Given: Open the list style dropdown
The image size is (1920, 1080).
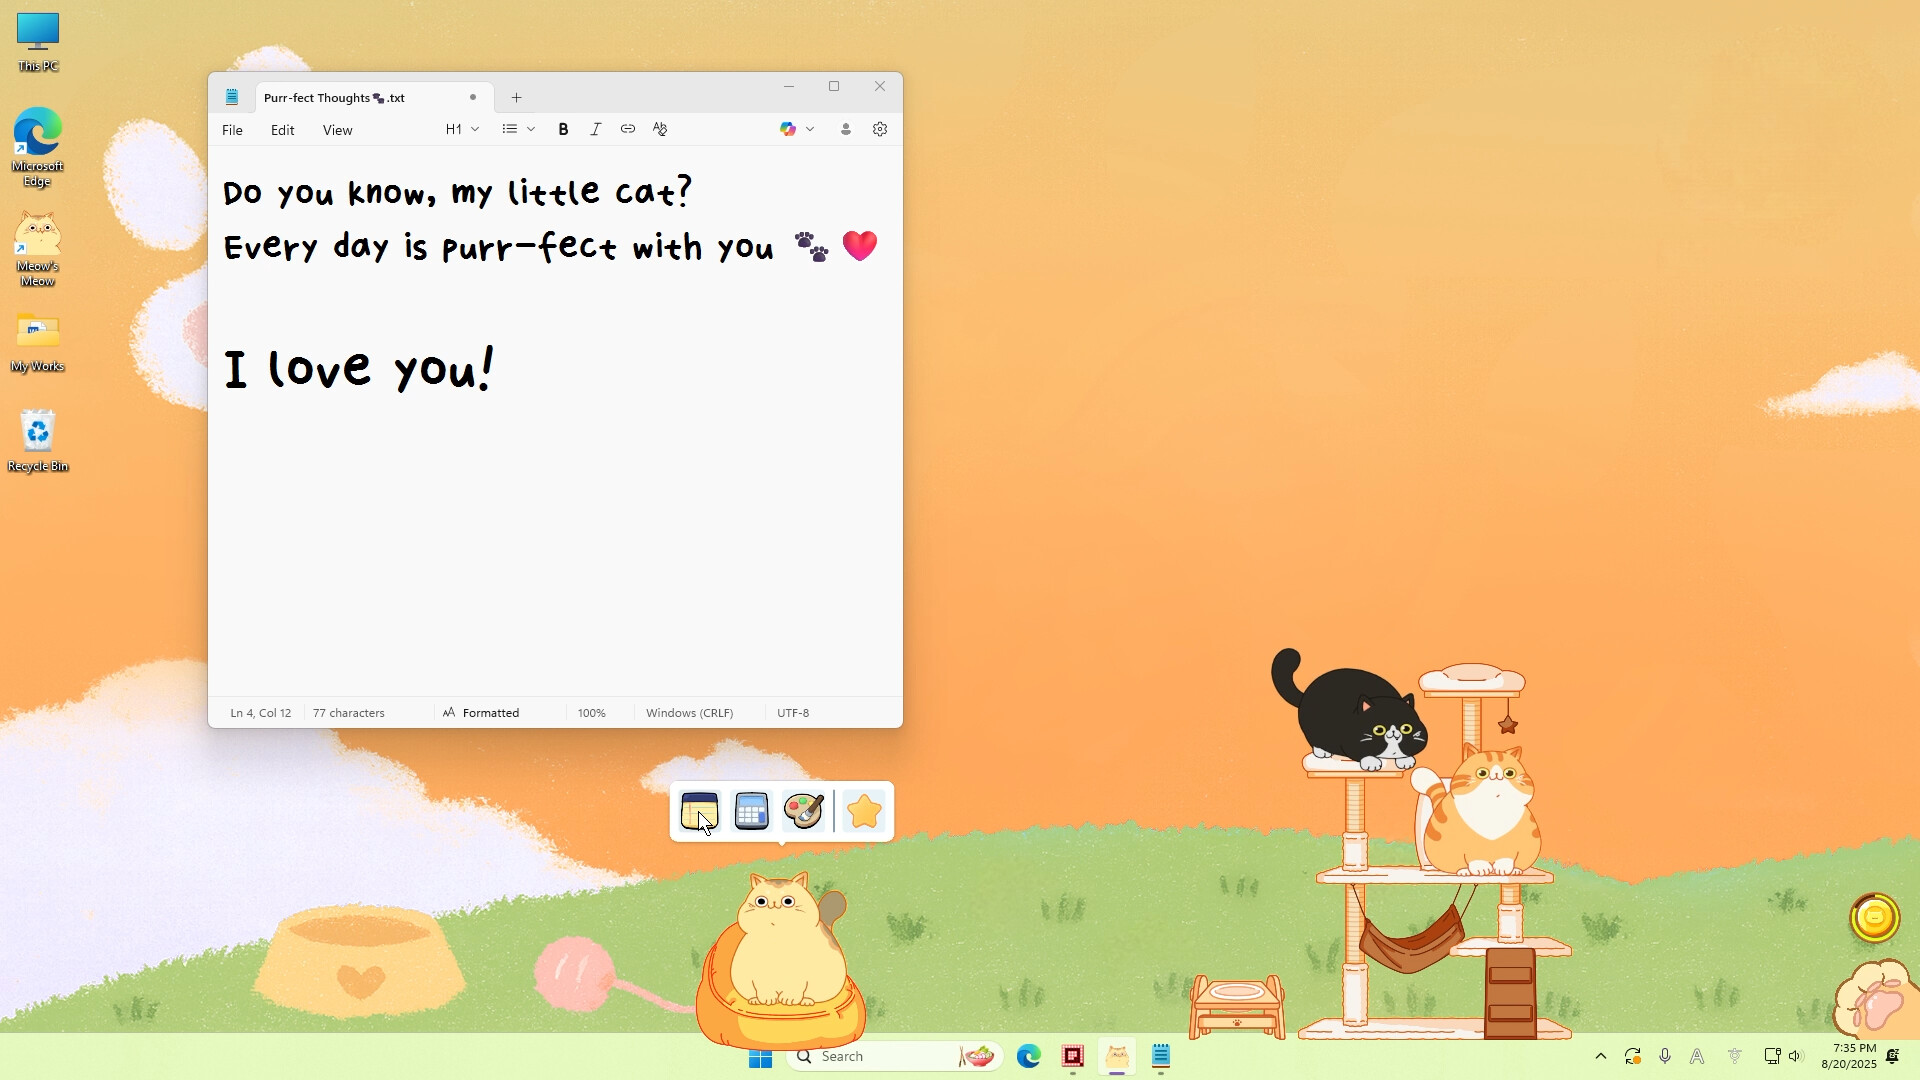Looking at the screenshot, I should (x=531, y=128).
